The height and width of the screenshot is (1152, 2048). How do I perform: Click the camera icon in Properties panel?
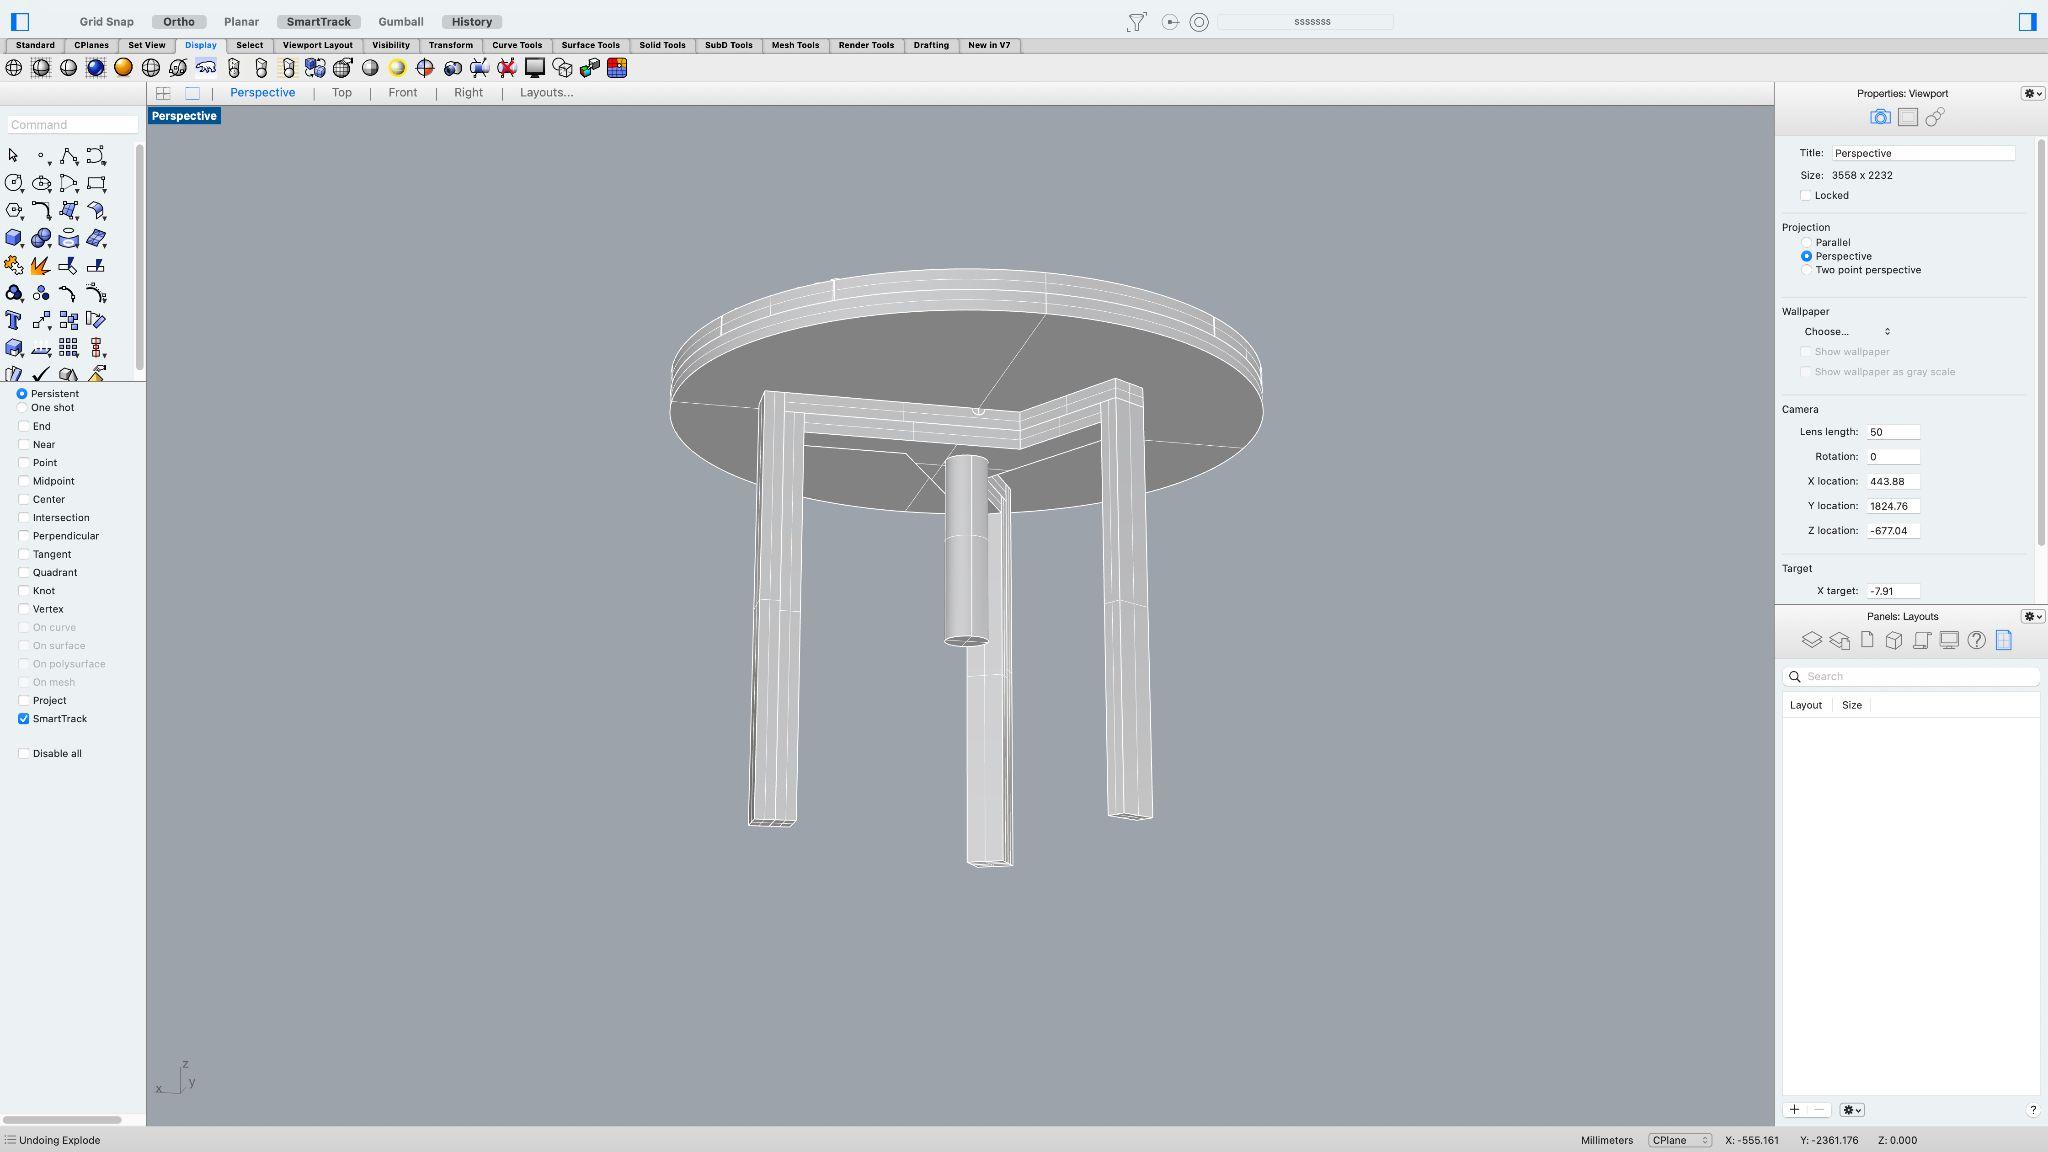pyautogui.click(x=1880, y=117)
